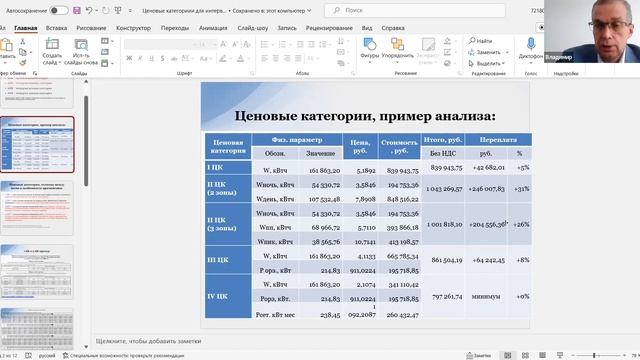
Task: Click shape effects icon
Action: pyautogui.click(x=448, y=63)
